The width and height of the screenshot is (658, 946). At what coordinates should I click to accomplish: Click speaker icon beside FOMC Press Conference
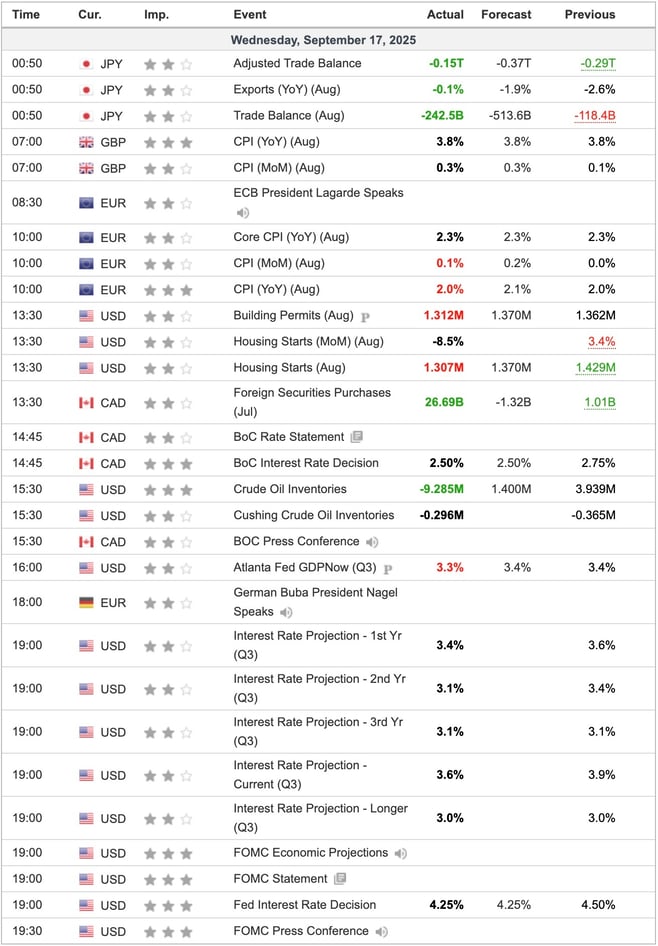click(381, 932)
